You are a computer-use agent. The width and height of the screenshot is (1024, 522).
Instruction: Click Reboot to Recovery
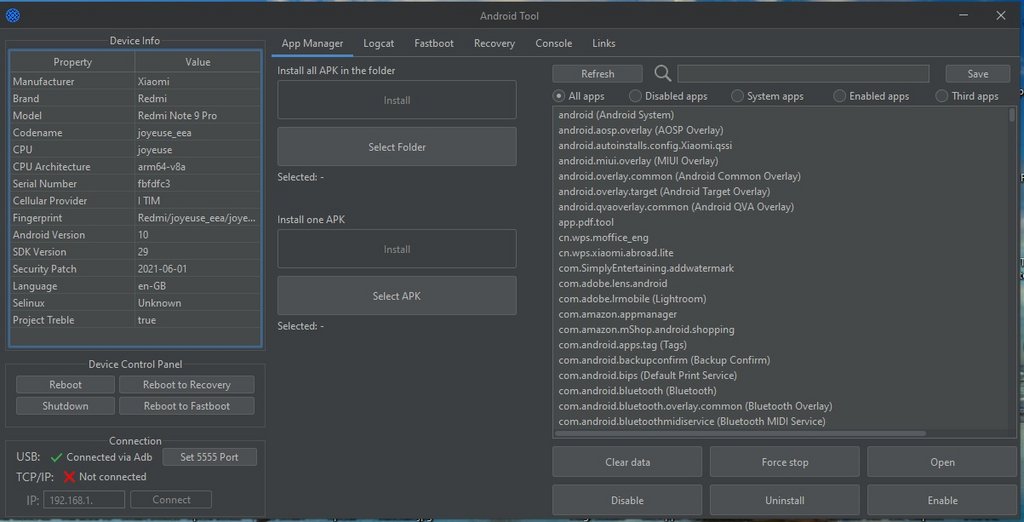coord(187,385)
